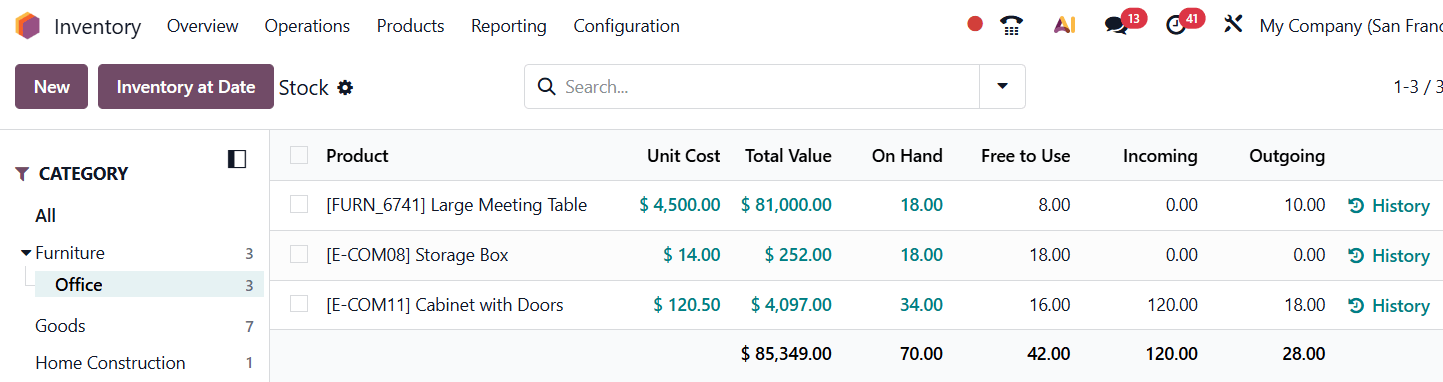Click on-hand quantity 34.00
The height and width of the screenshot is (382, 1443).
click(x=921, y=305)
